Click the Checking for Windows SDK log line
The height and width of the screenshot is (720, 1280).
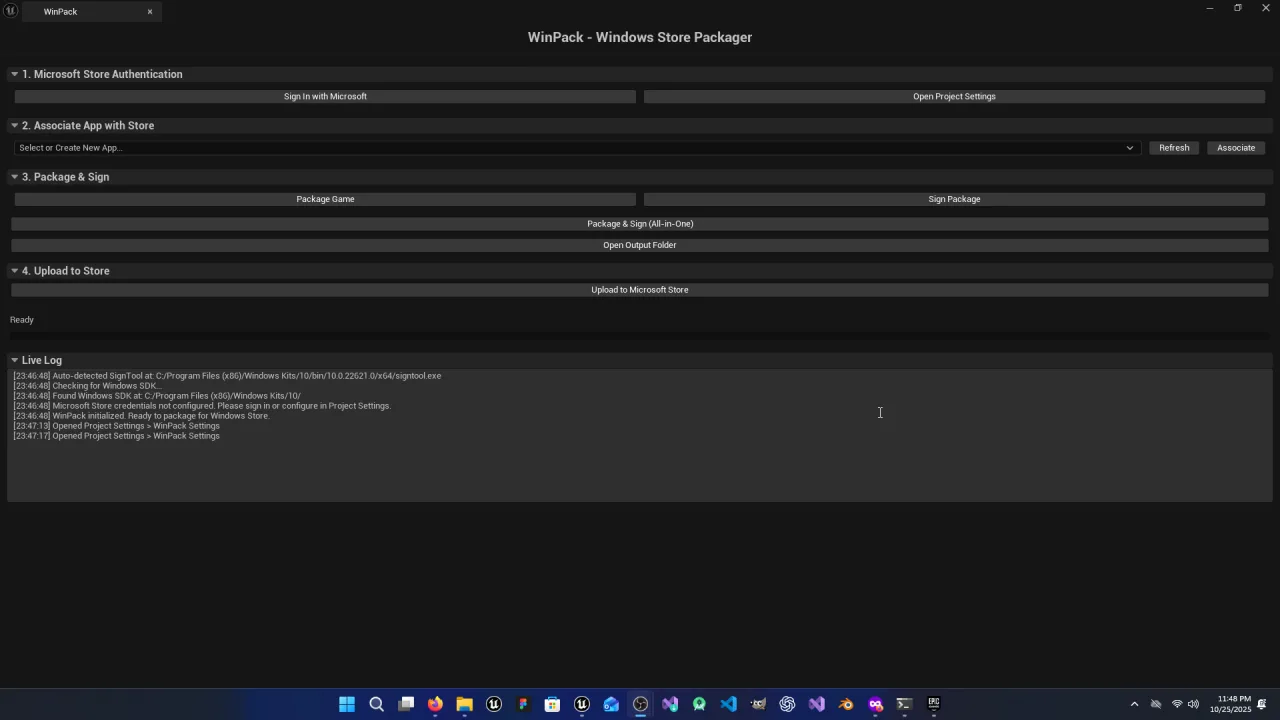86,386
